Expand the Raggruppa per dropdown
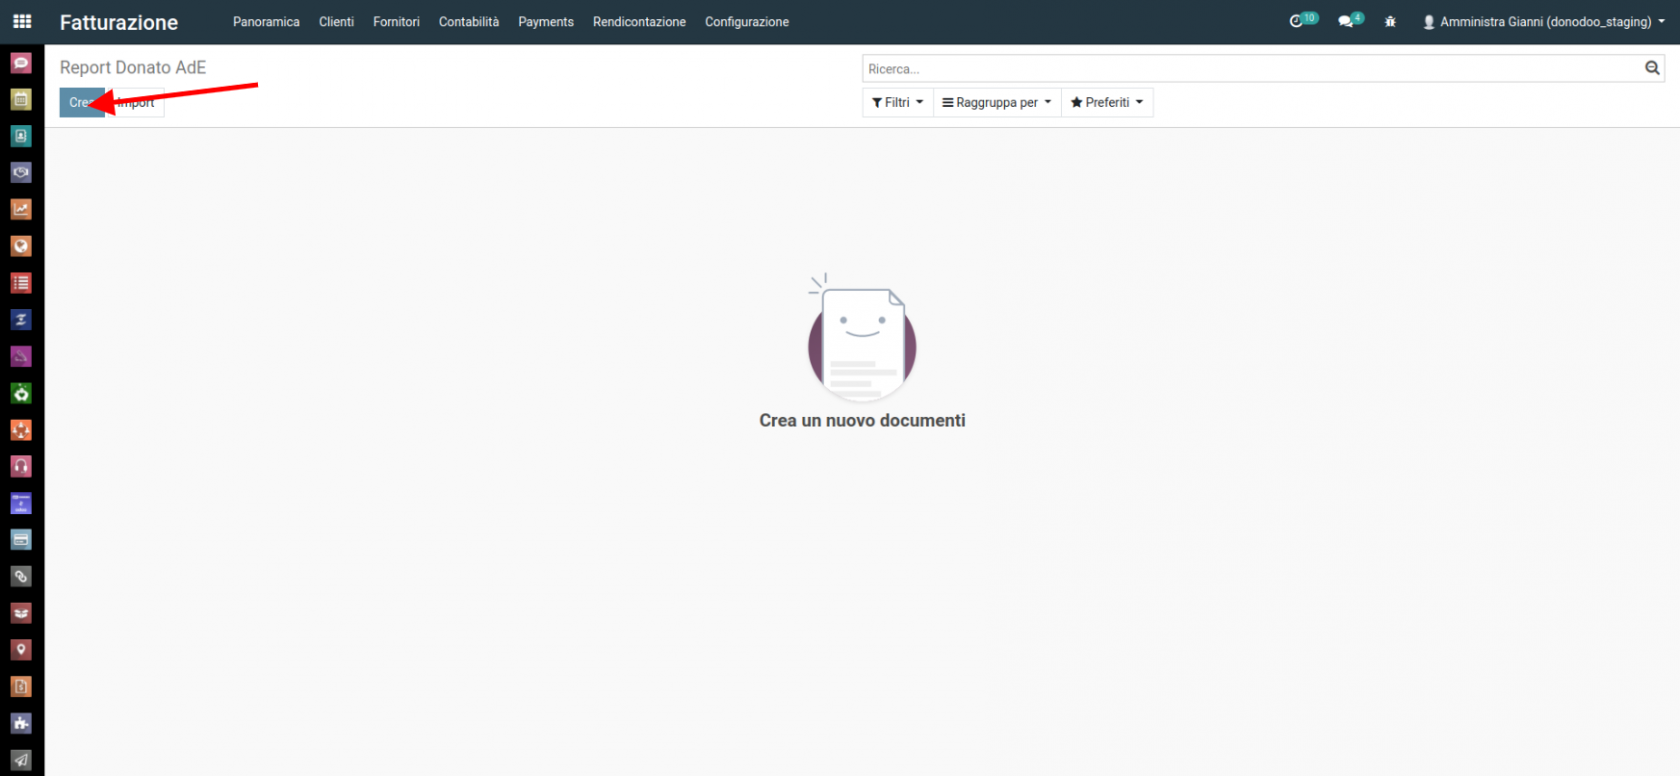 (x=996, y=102)
